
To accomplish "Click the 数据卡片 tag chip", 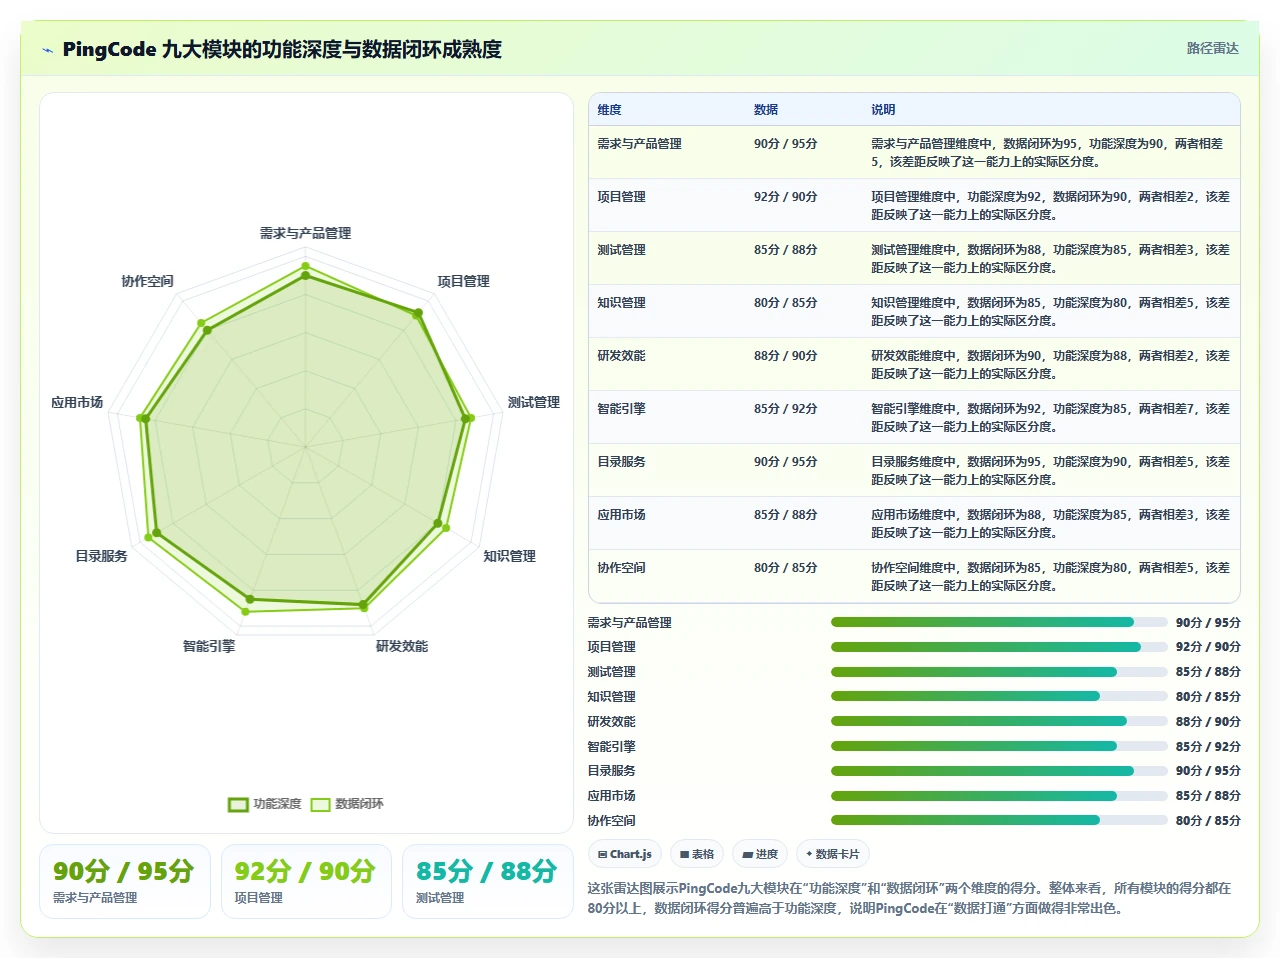I will pyautogui.click(x=833, y=854).
